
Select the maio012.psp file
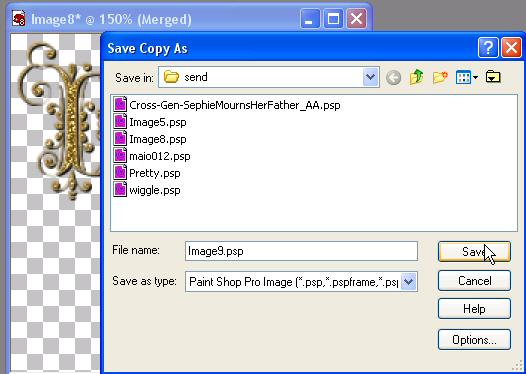(x=152, y=156)
